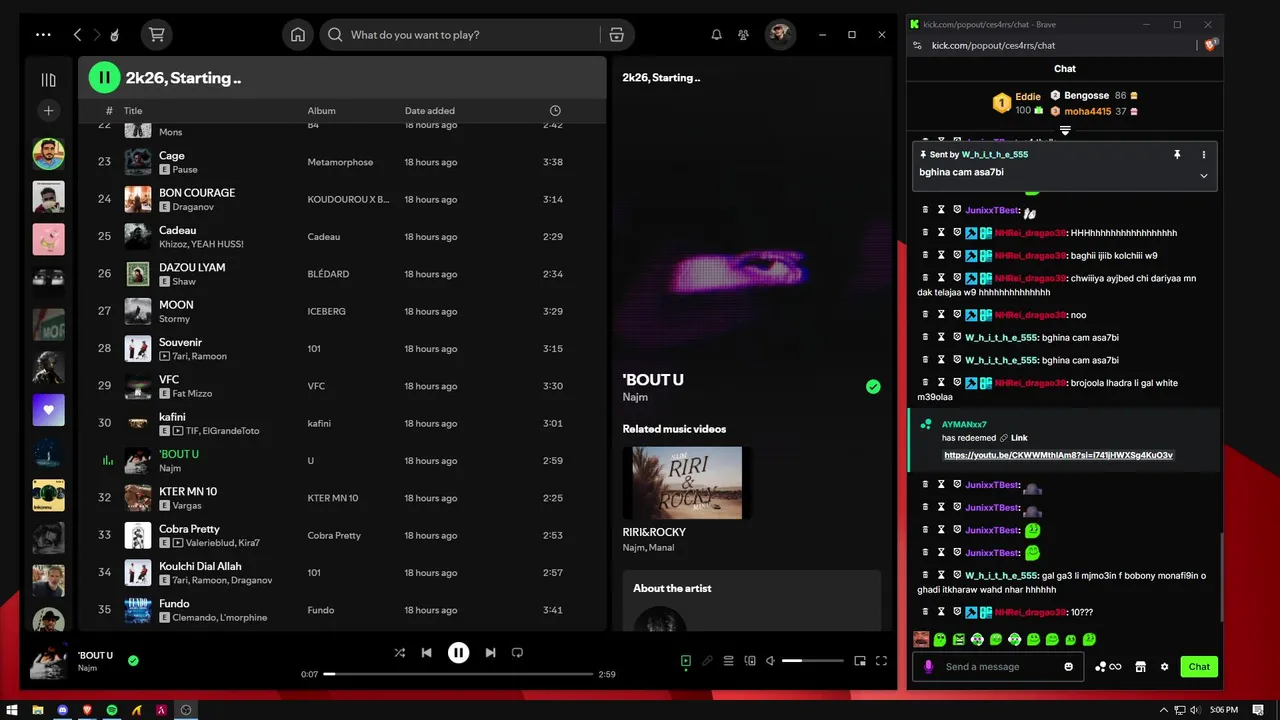Open the three-dots menu in Spotify
The width and height of the screenshot is (1280, 720).
pyautogui.click(x=43, y=34)
